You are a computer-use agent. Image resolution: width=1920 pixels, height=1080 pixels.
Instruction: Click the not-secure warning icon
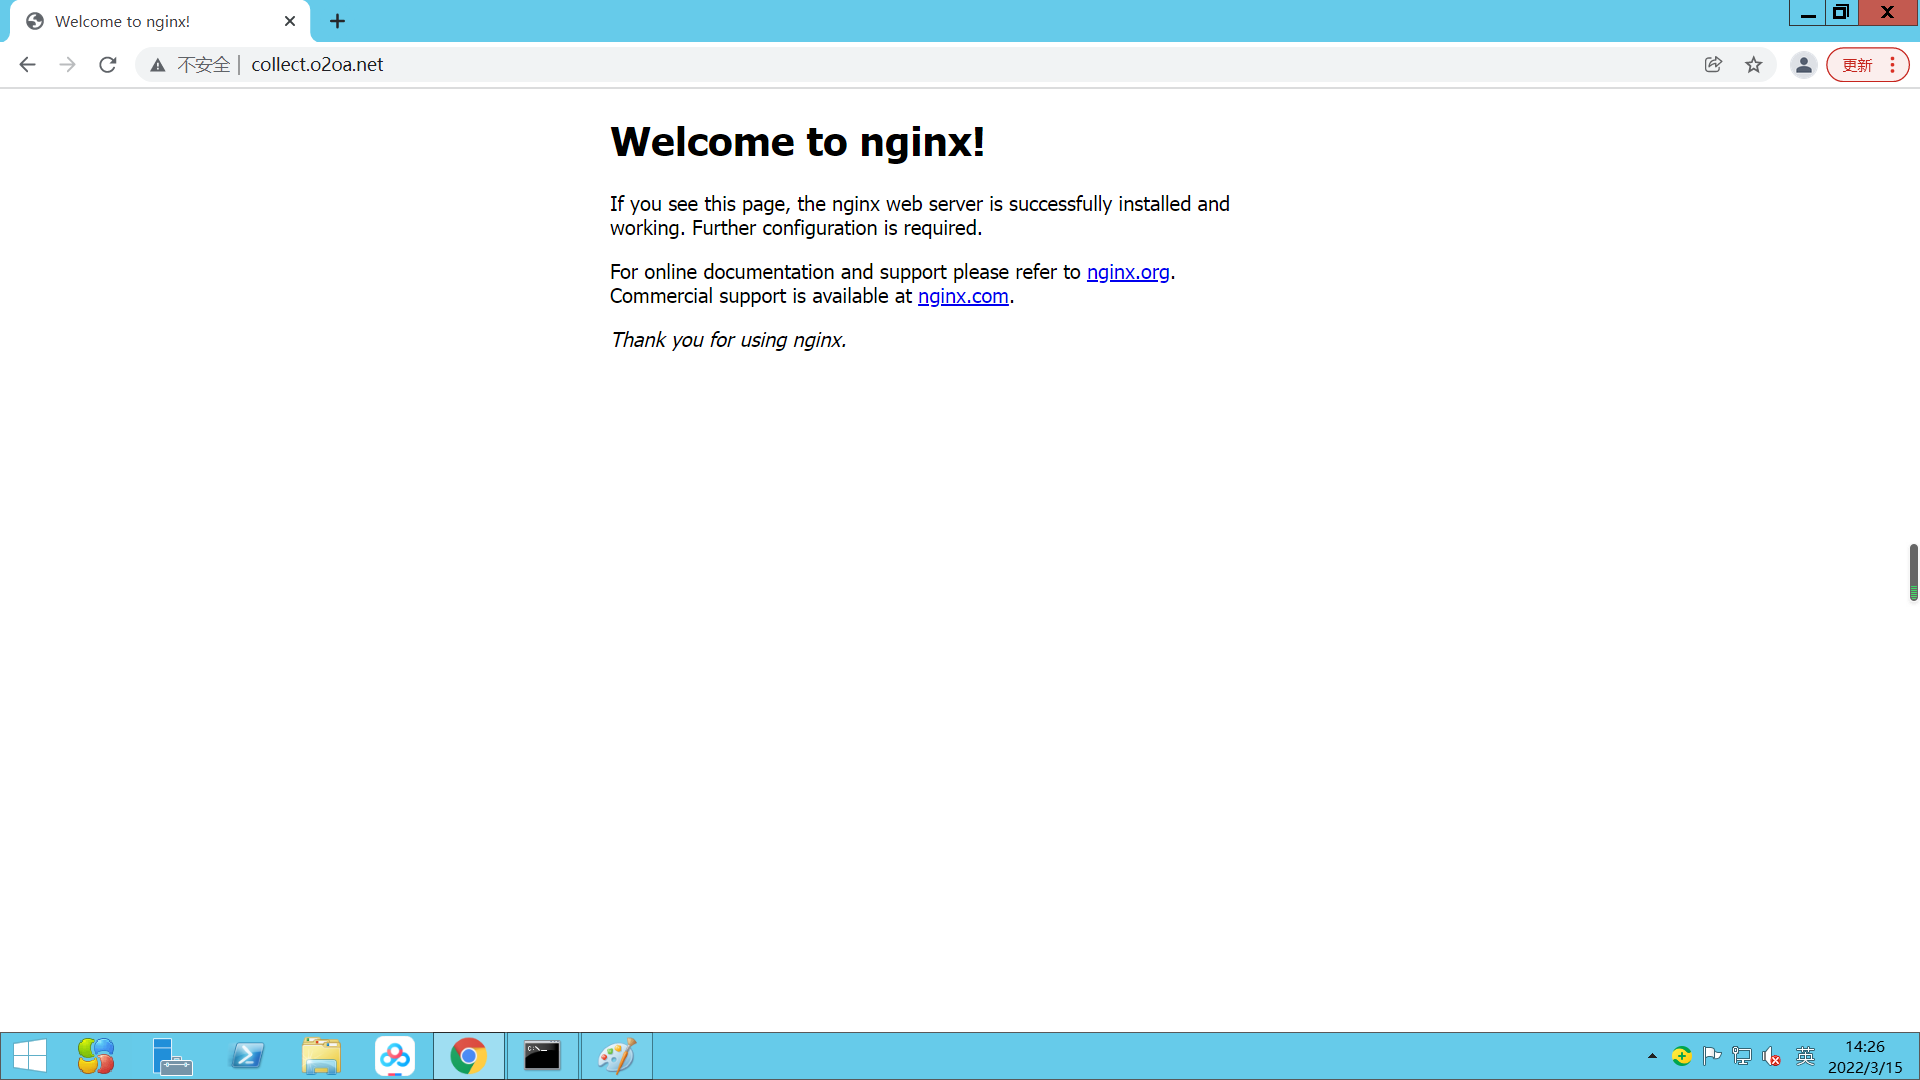click(158, 65)
